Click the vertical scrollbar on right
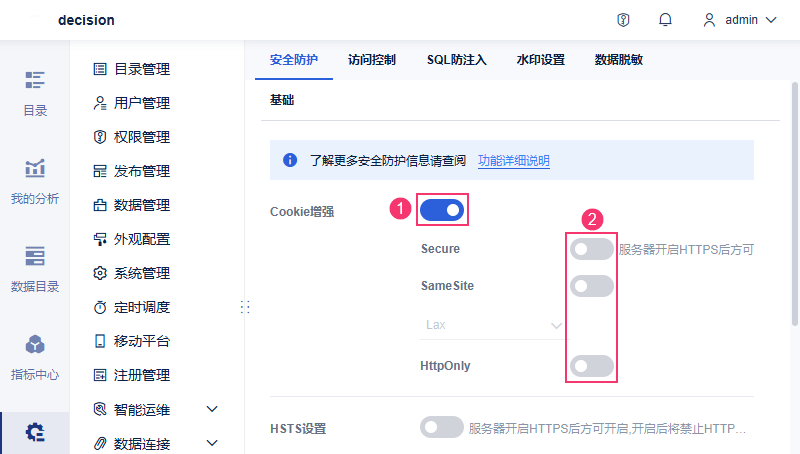Image resolution: width=800 pixels, height=454 pixels. coord(794,204)
